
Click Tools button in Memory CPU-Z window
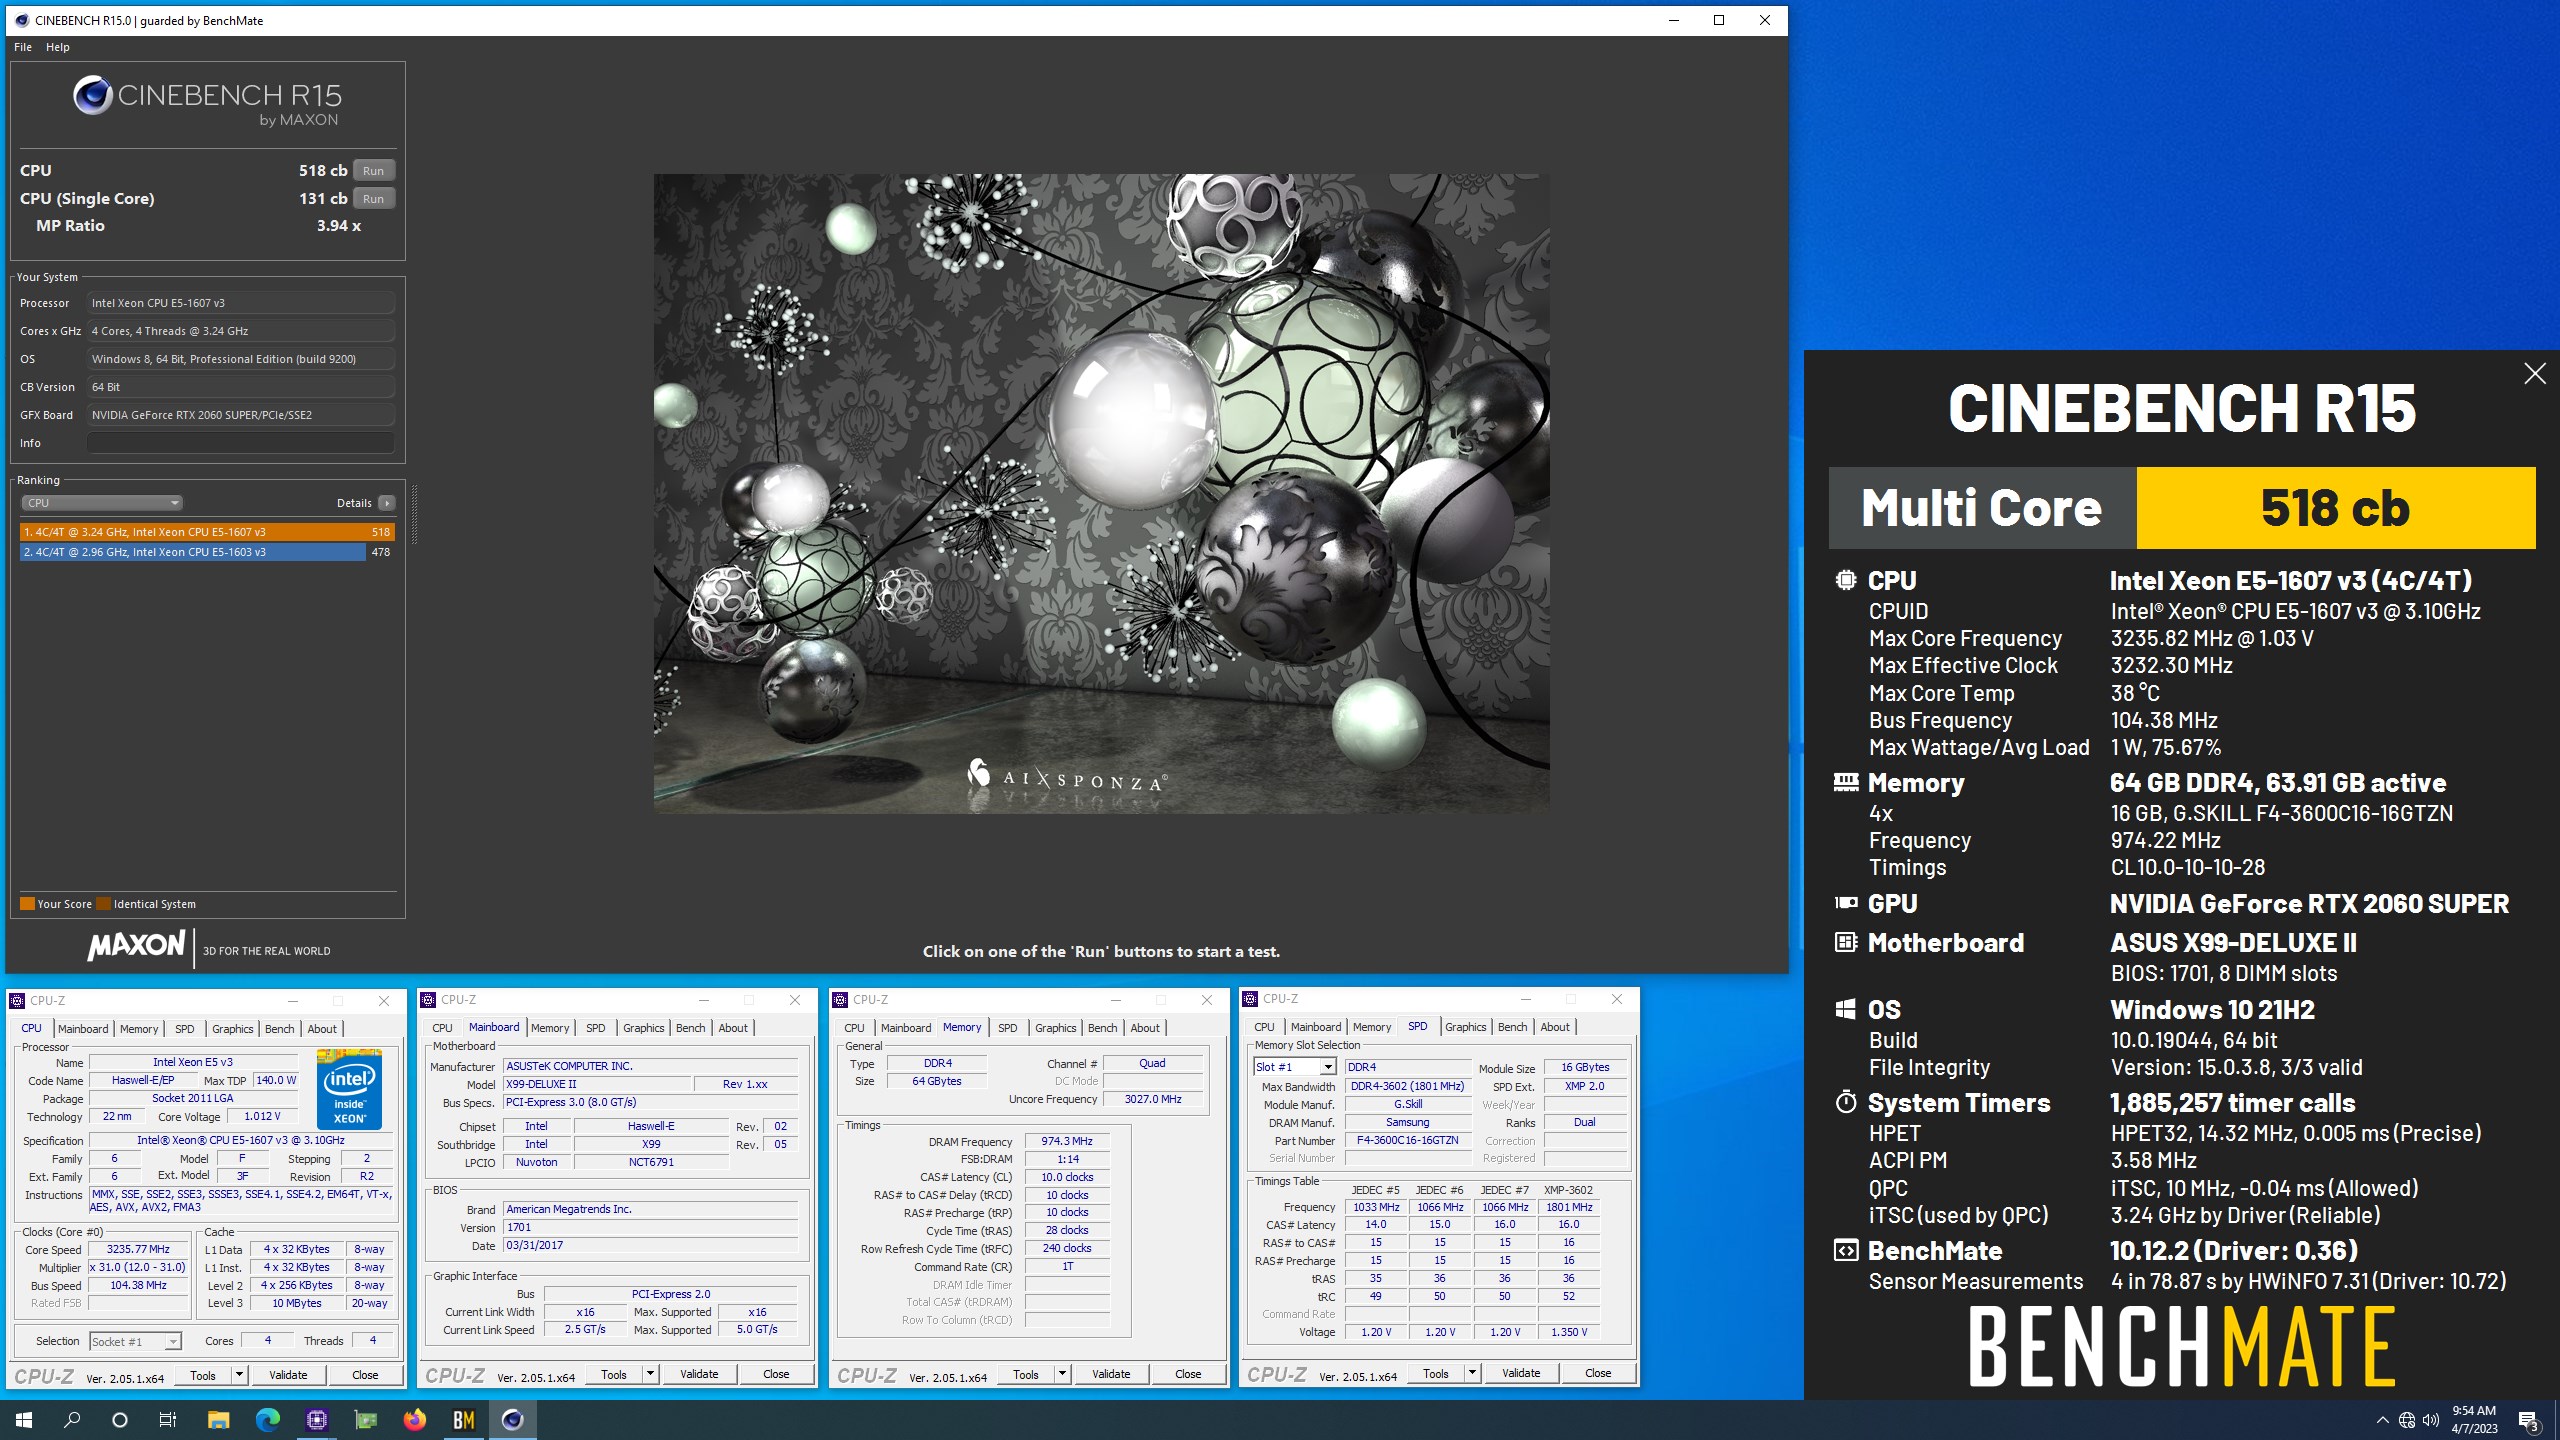(1025, 1375)
